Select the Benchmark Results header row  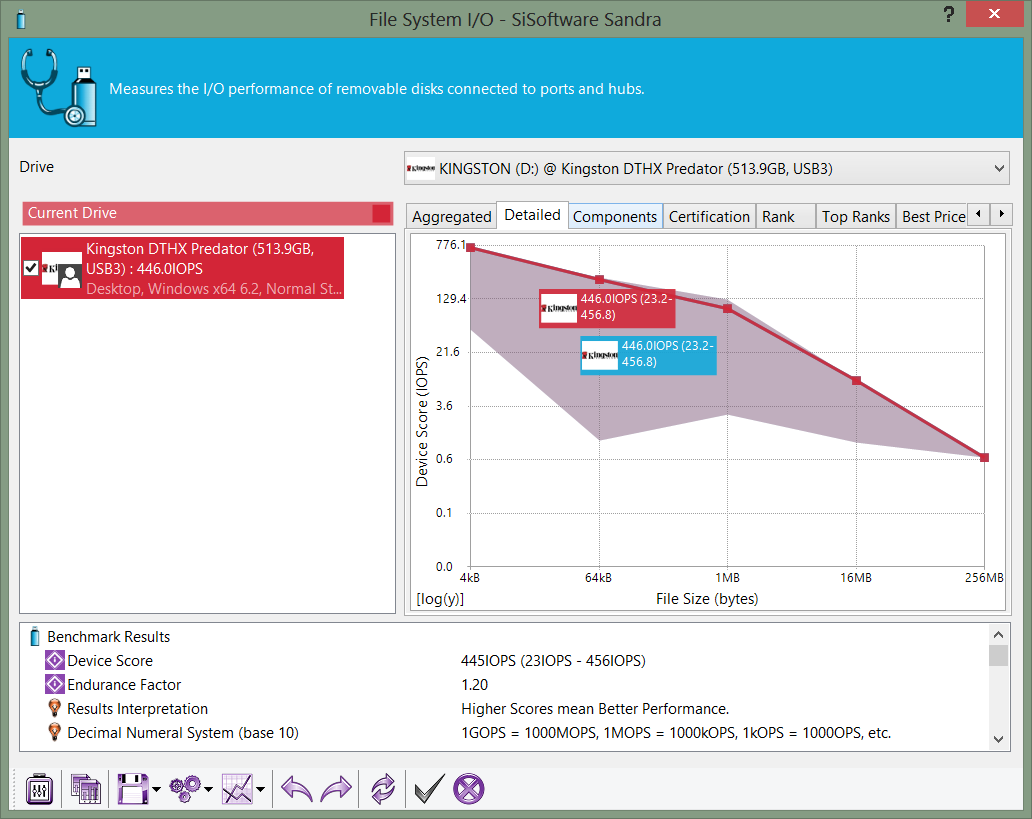109,637
